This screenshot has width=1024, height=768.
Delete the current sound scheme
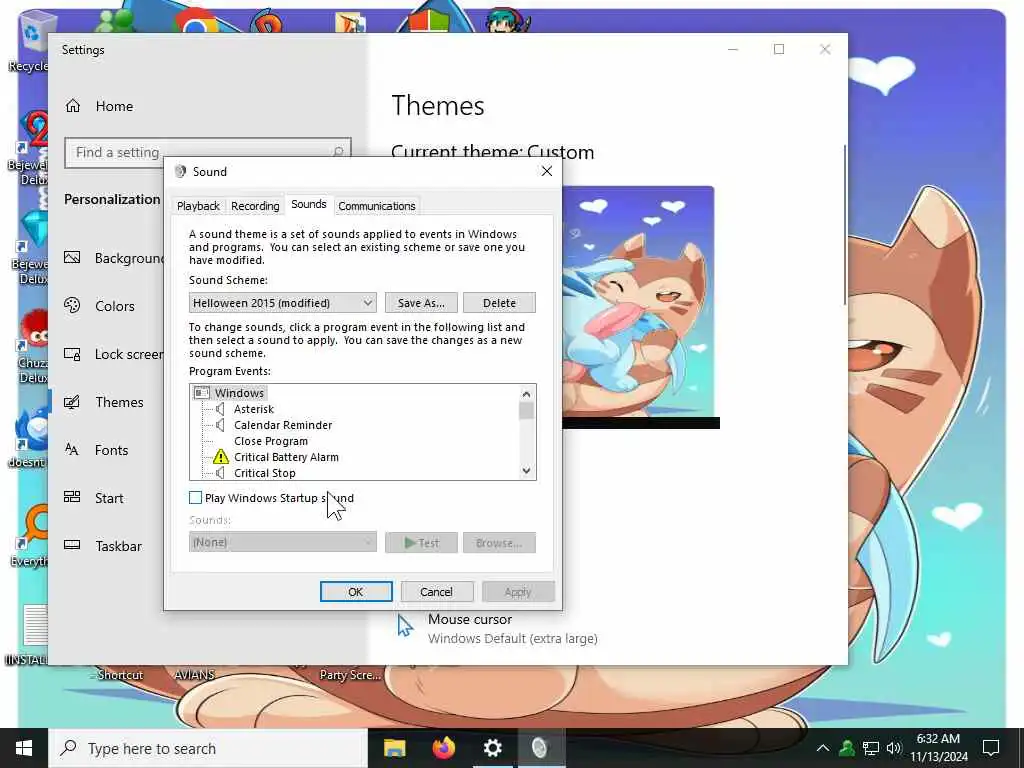[x=500, y=302]
